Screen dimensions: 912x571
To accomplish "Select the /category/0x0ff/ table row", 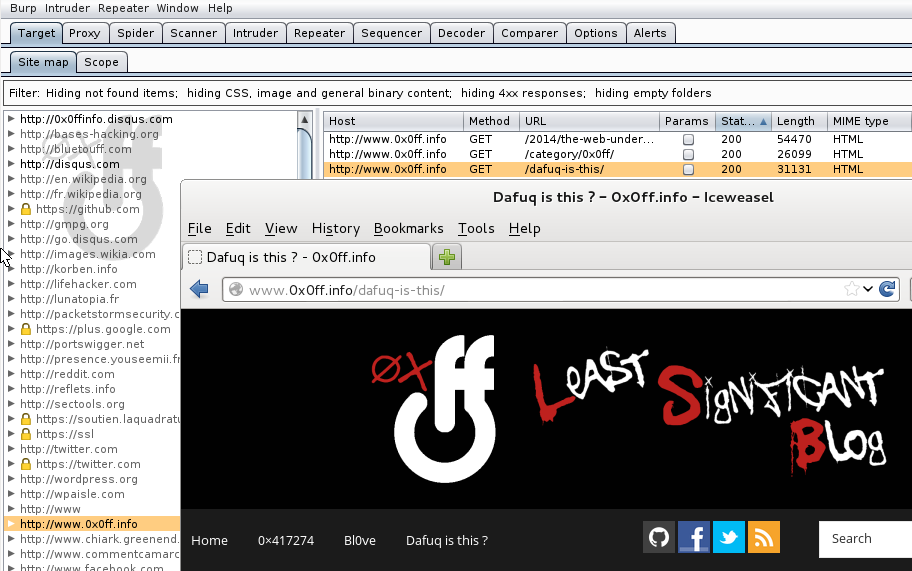I will 617,154.
